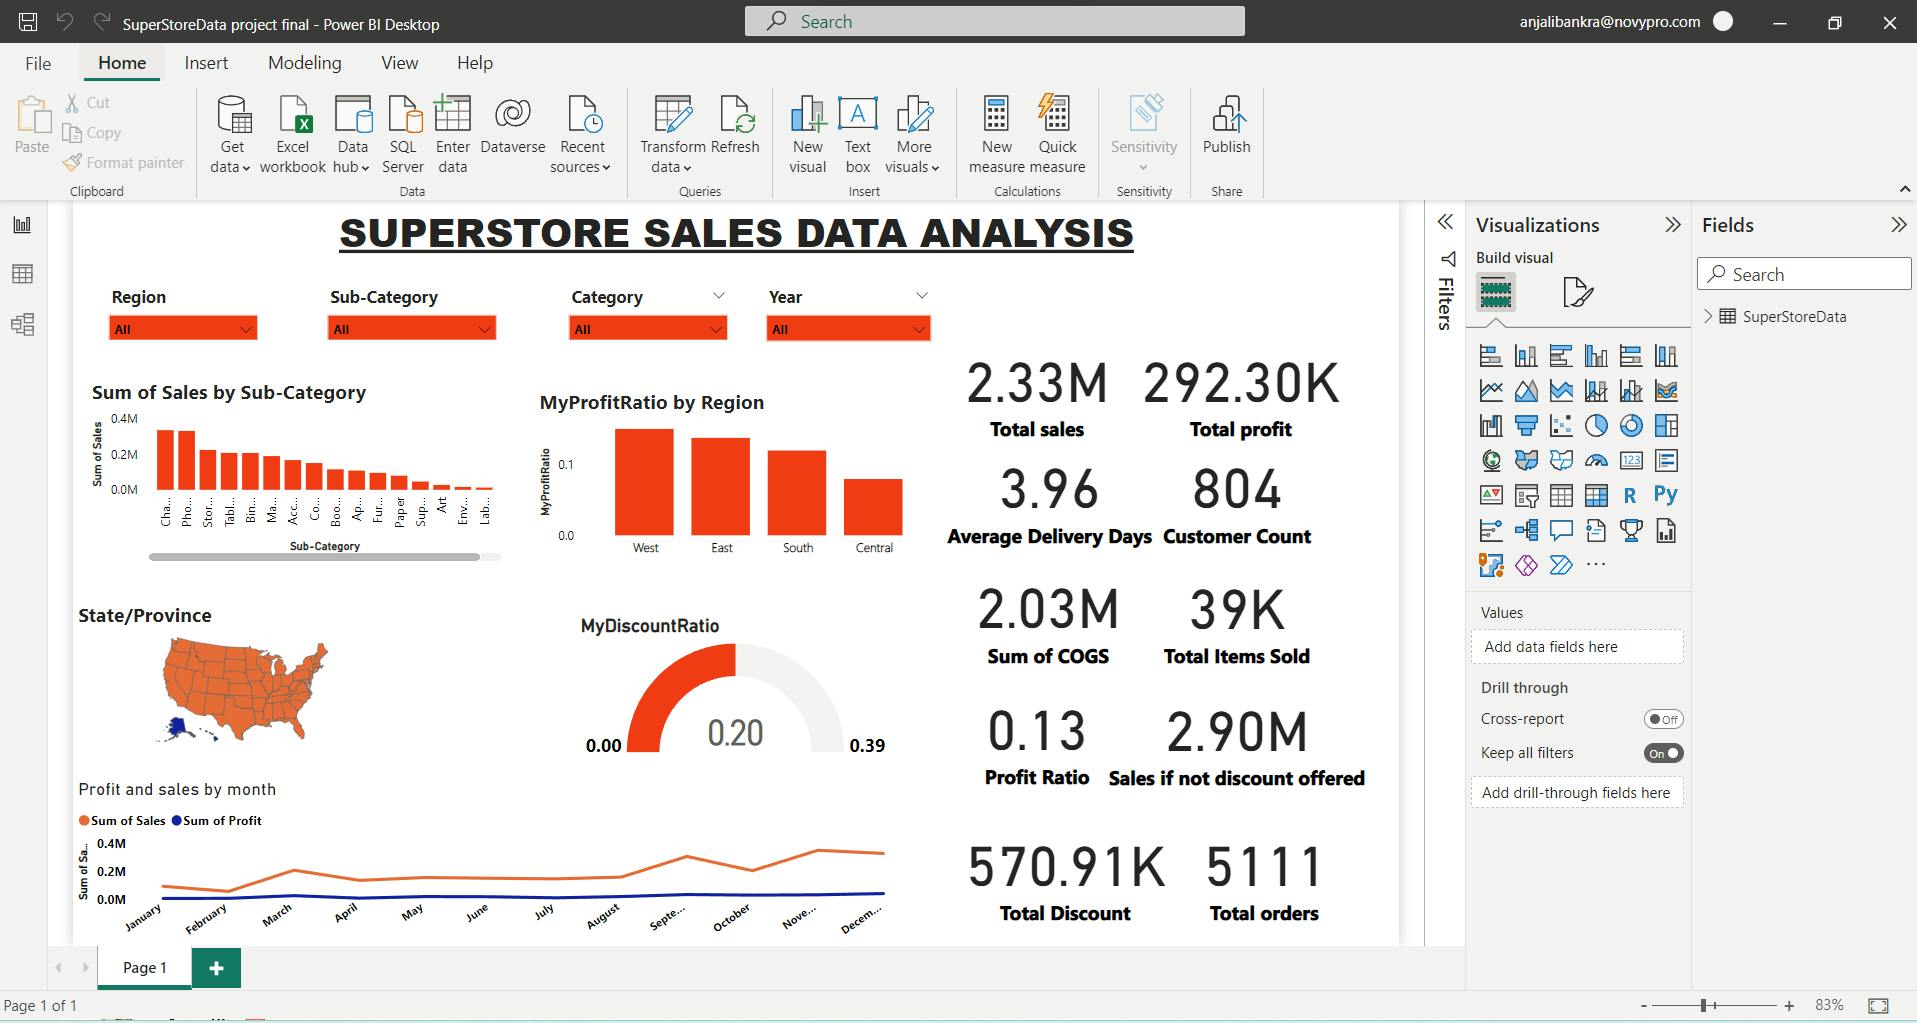Select the Pie chart visual

(x=1596, y=425)
